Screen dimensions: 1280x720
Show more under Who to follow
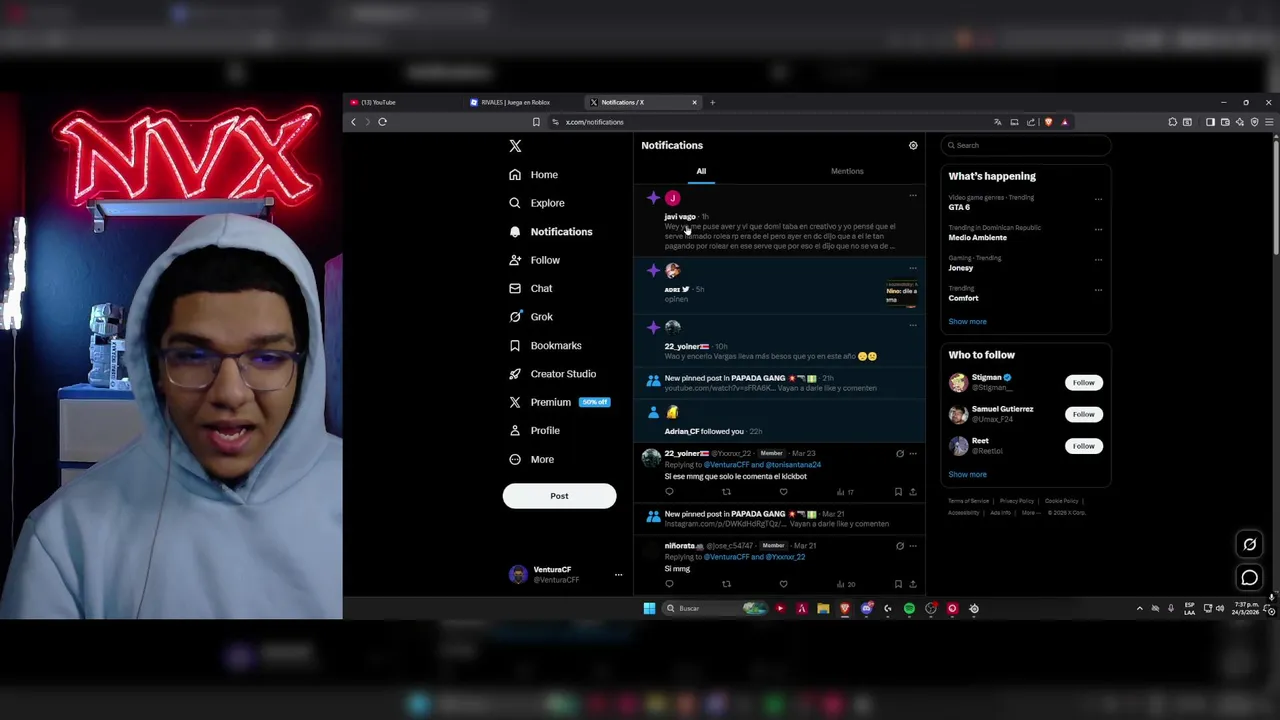click(967, 475)
